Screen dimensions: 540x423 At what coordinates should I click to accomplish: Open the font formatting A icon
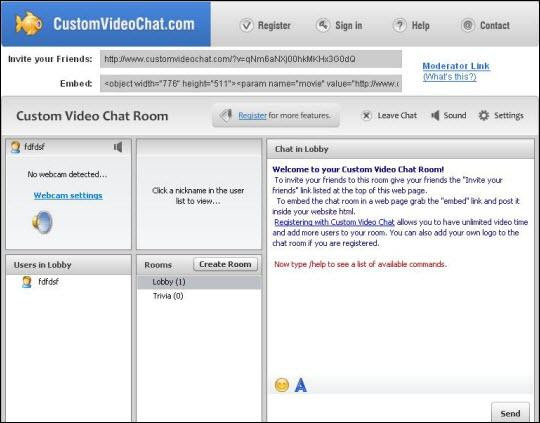(301, 385)
